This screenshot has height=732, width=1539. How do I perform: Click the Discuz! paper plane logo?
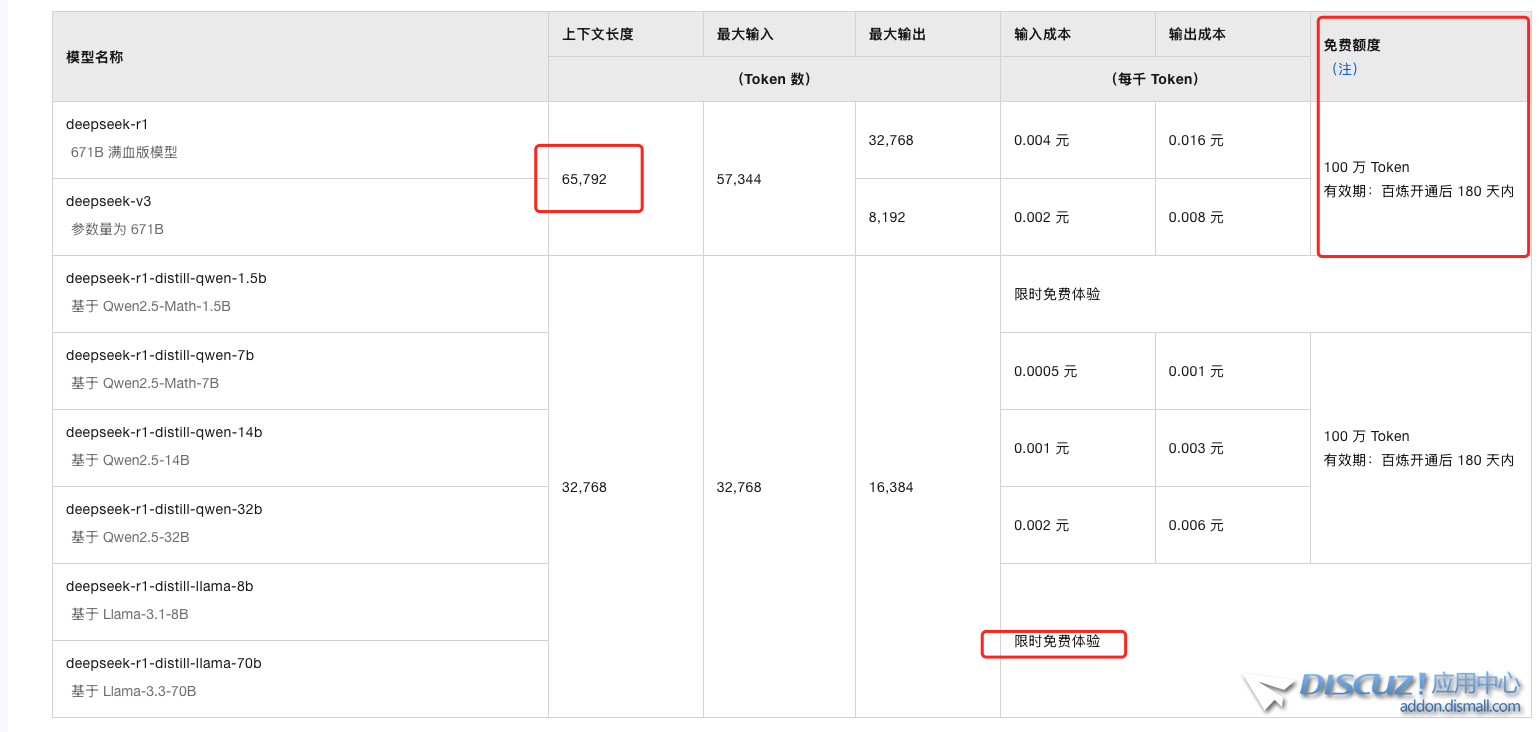pos(1268,692)
